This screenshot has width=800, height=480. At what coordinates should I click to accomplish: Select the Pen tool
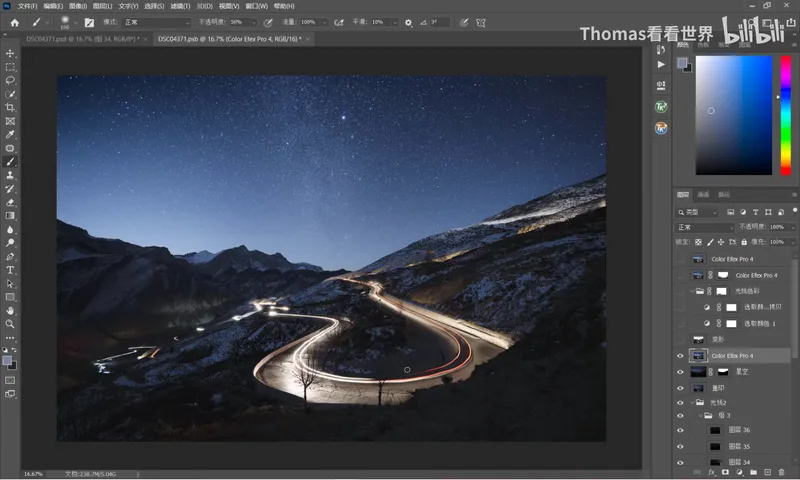[10, 257]
